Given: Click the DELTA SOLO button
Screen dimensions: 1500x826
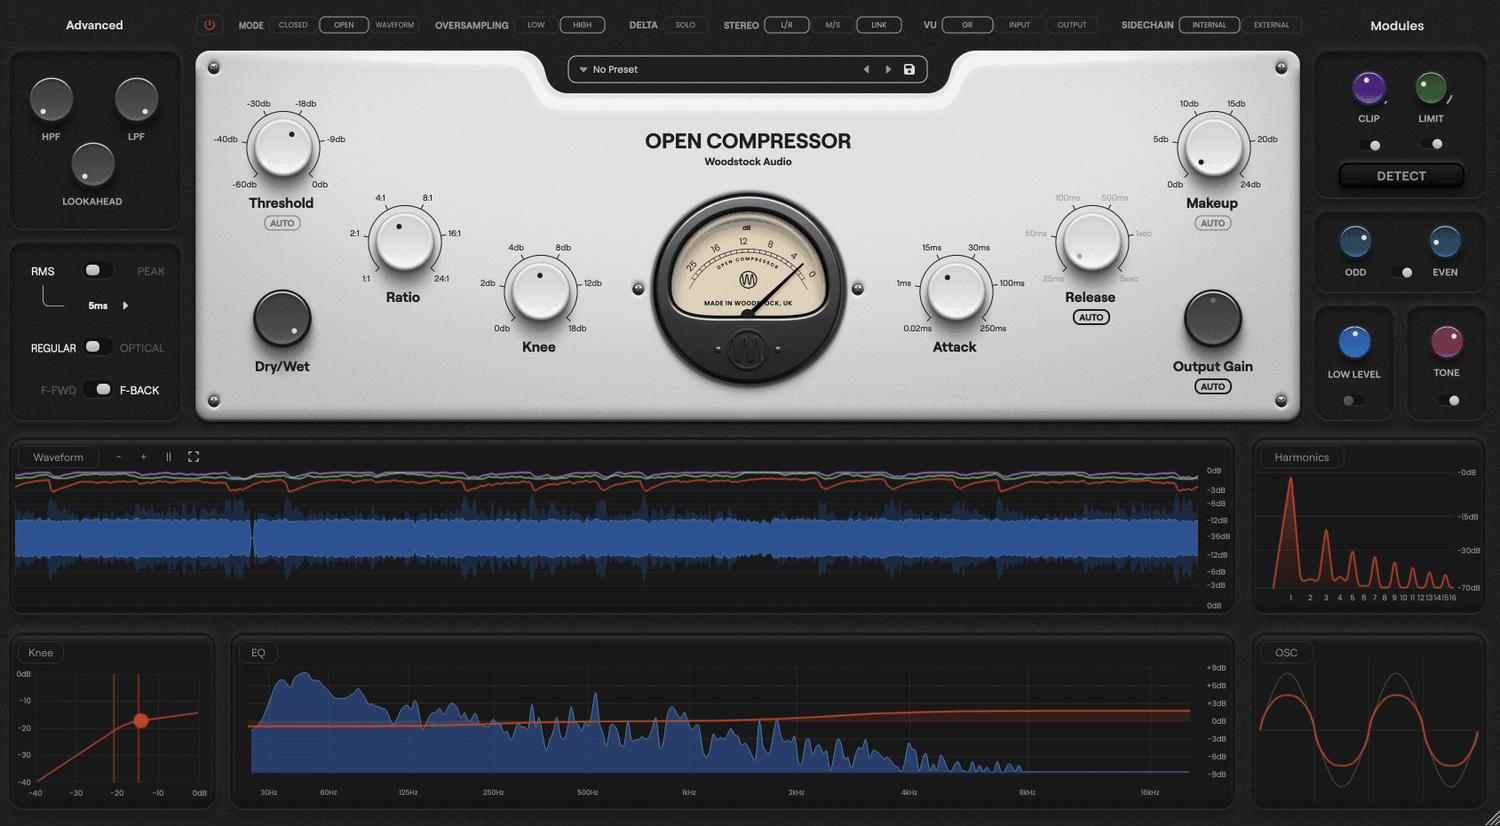Looking at the screenshot, I should (x=685, y=25).
